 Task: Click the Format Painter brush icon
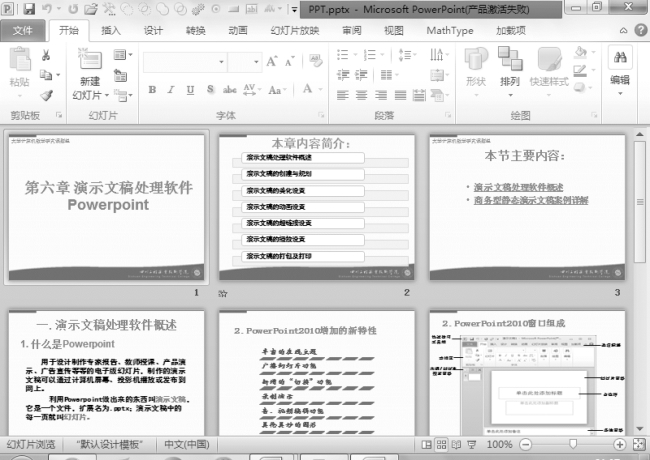[46, 95]
